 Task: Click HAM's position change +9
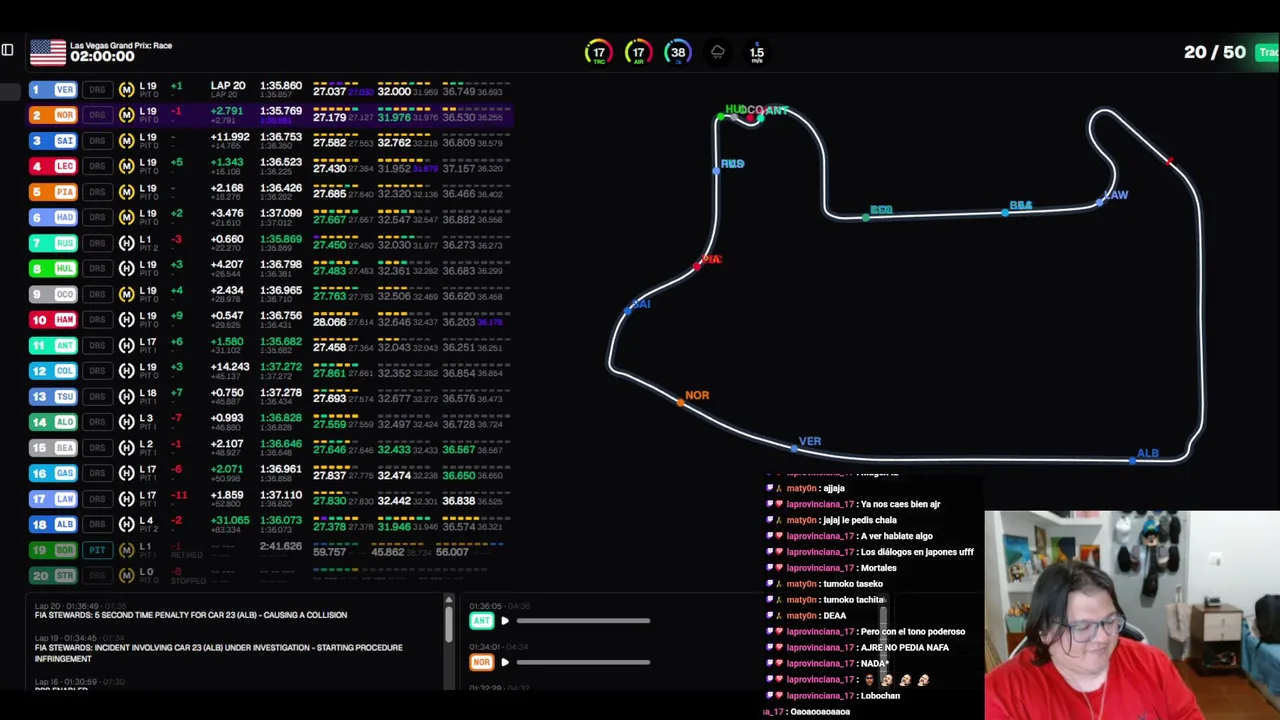176,316
